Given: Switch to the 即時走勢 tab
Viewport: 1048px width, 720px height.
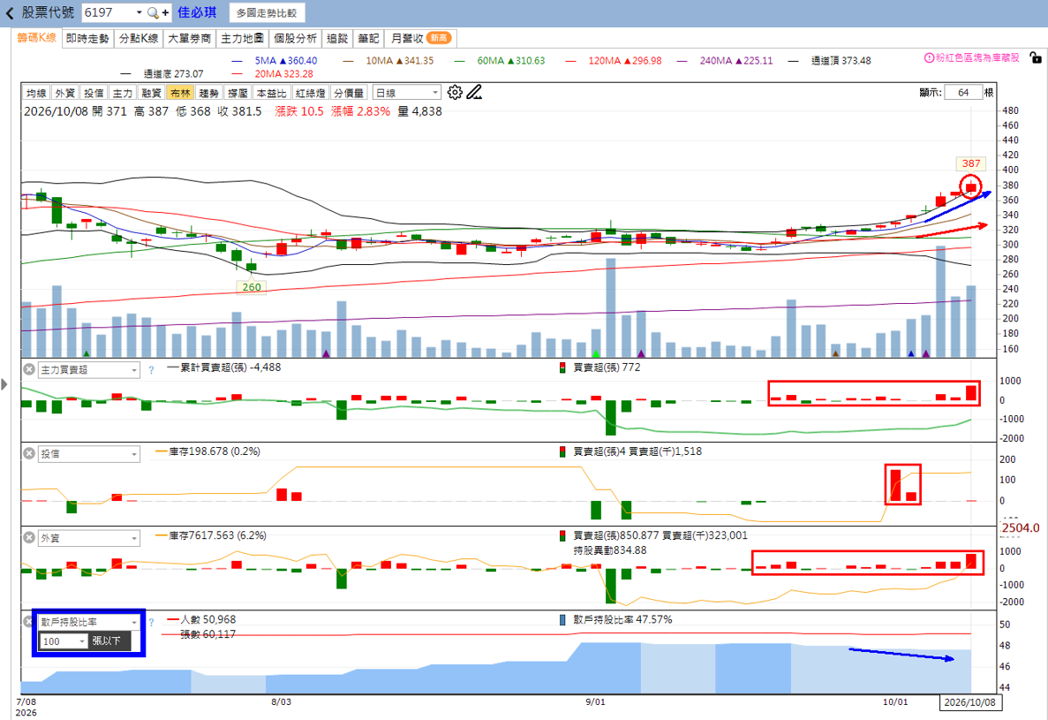Looking at the screenshot, I should pyautogui.click(x=88, y=38).
